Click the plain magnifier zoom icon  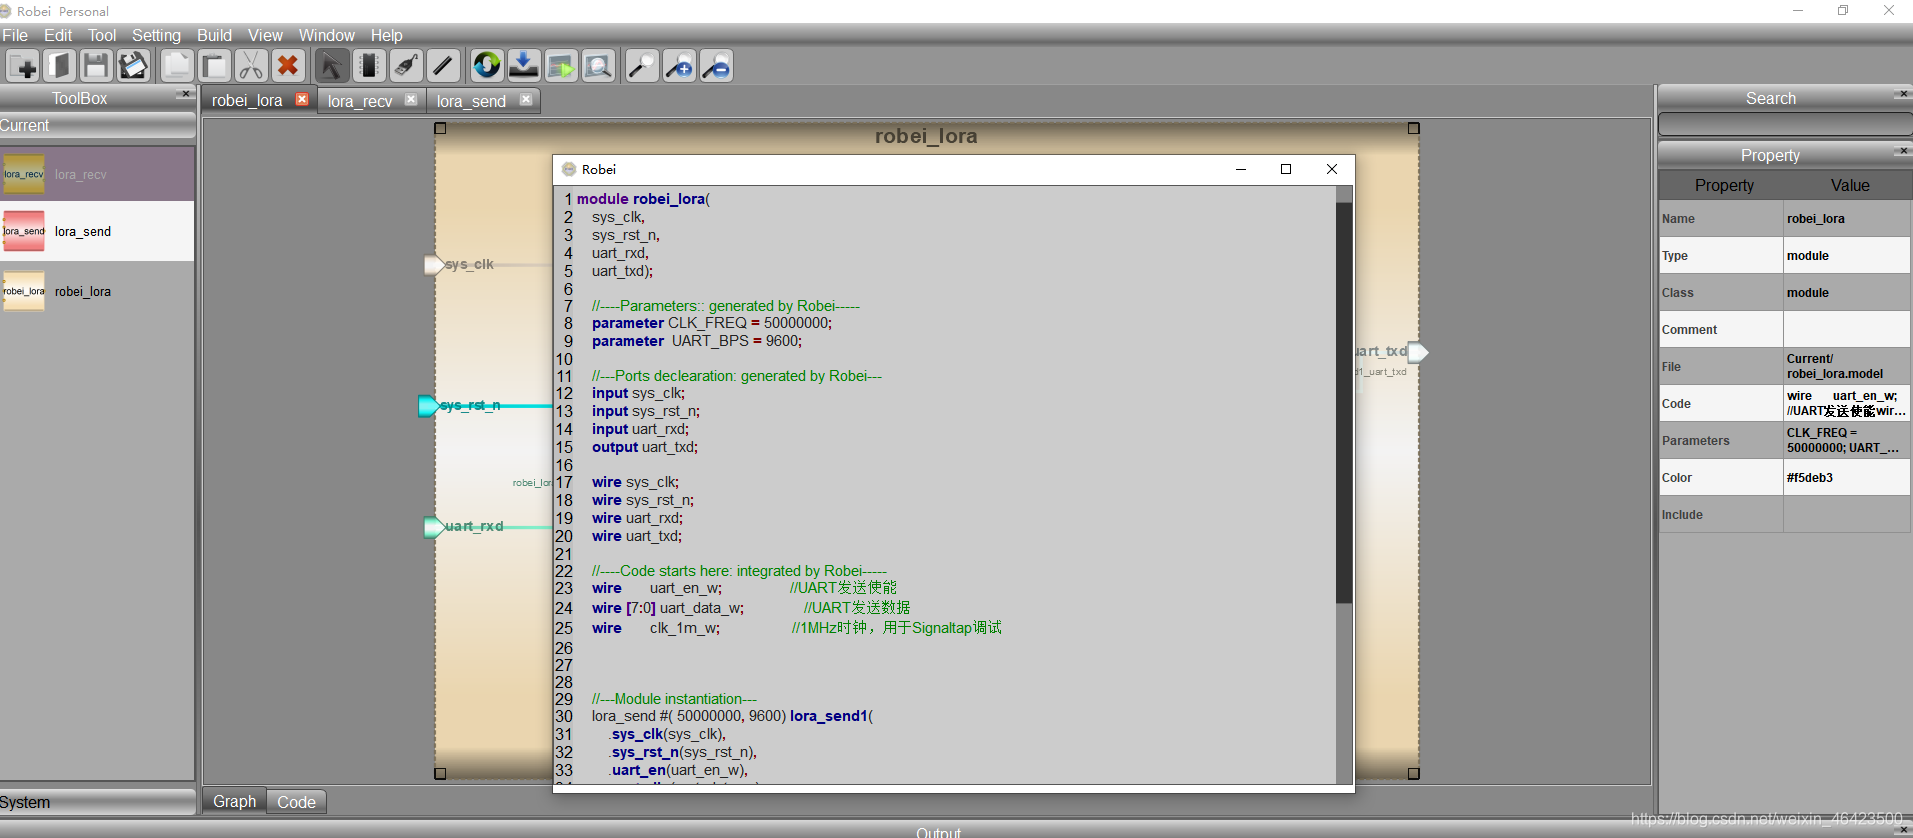642,66
